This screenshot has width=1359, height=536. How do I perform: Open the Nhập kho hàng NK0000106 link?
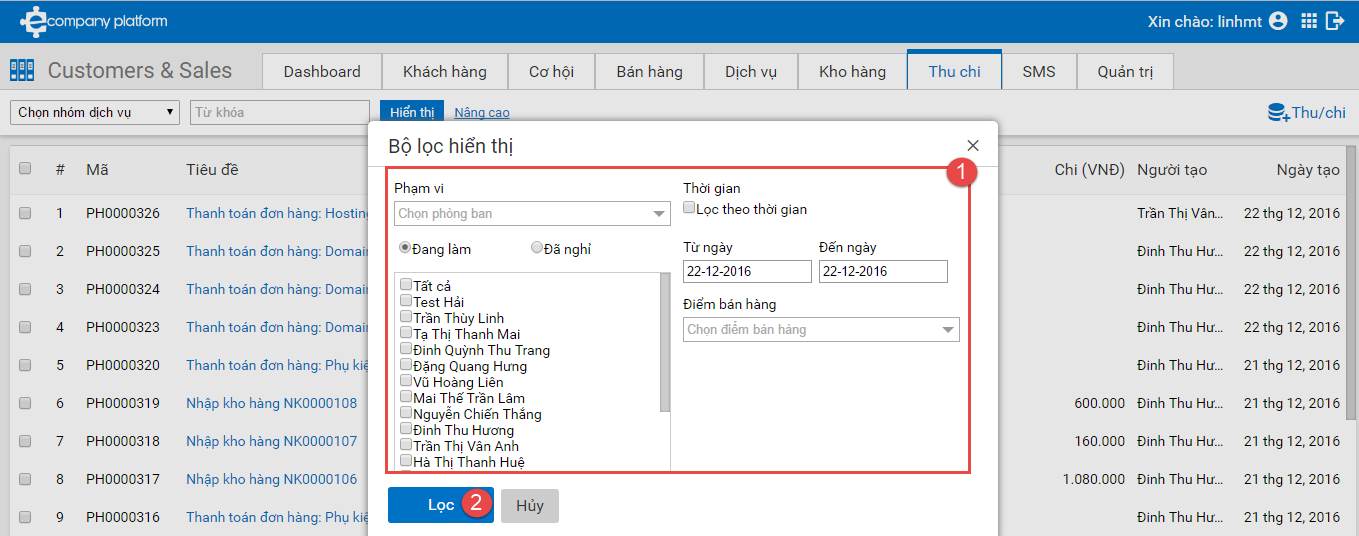click(x=272, y=479)
